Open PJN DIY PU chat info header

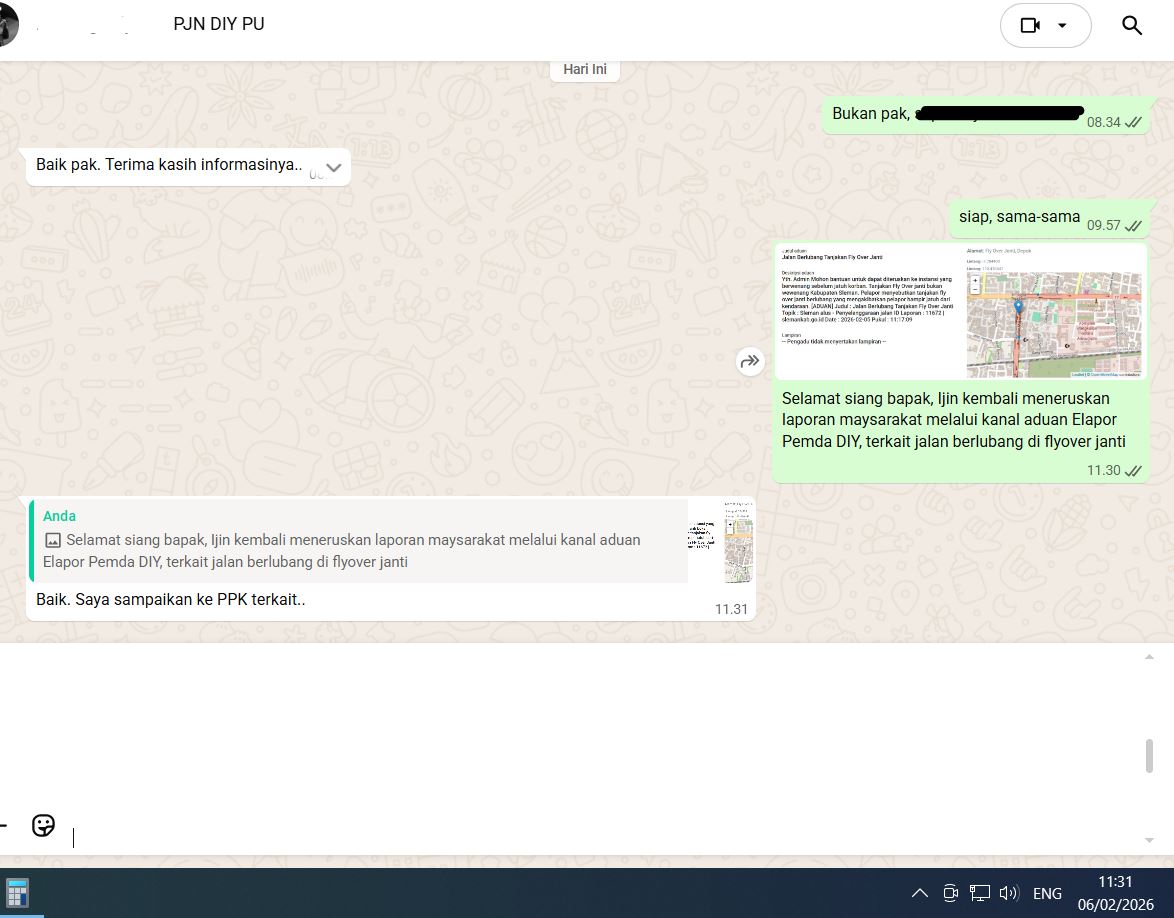point(218,24)
